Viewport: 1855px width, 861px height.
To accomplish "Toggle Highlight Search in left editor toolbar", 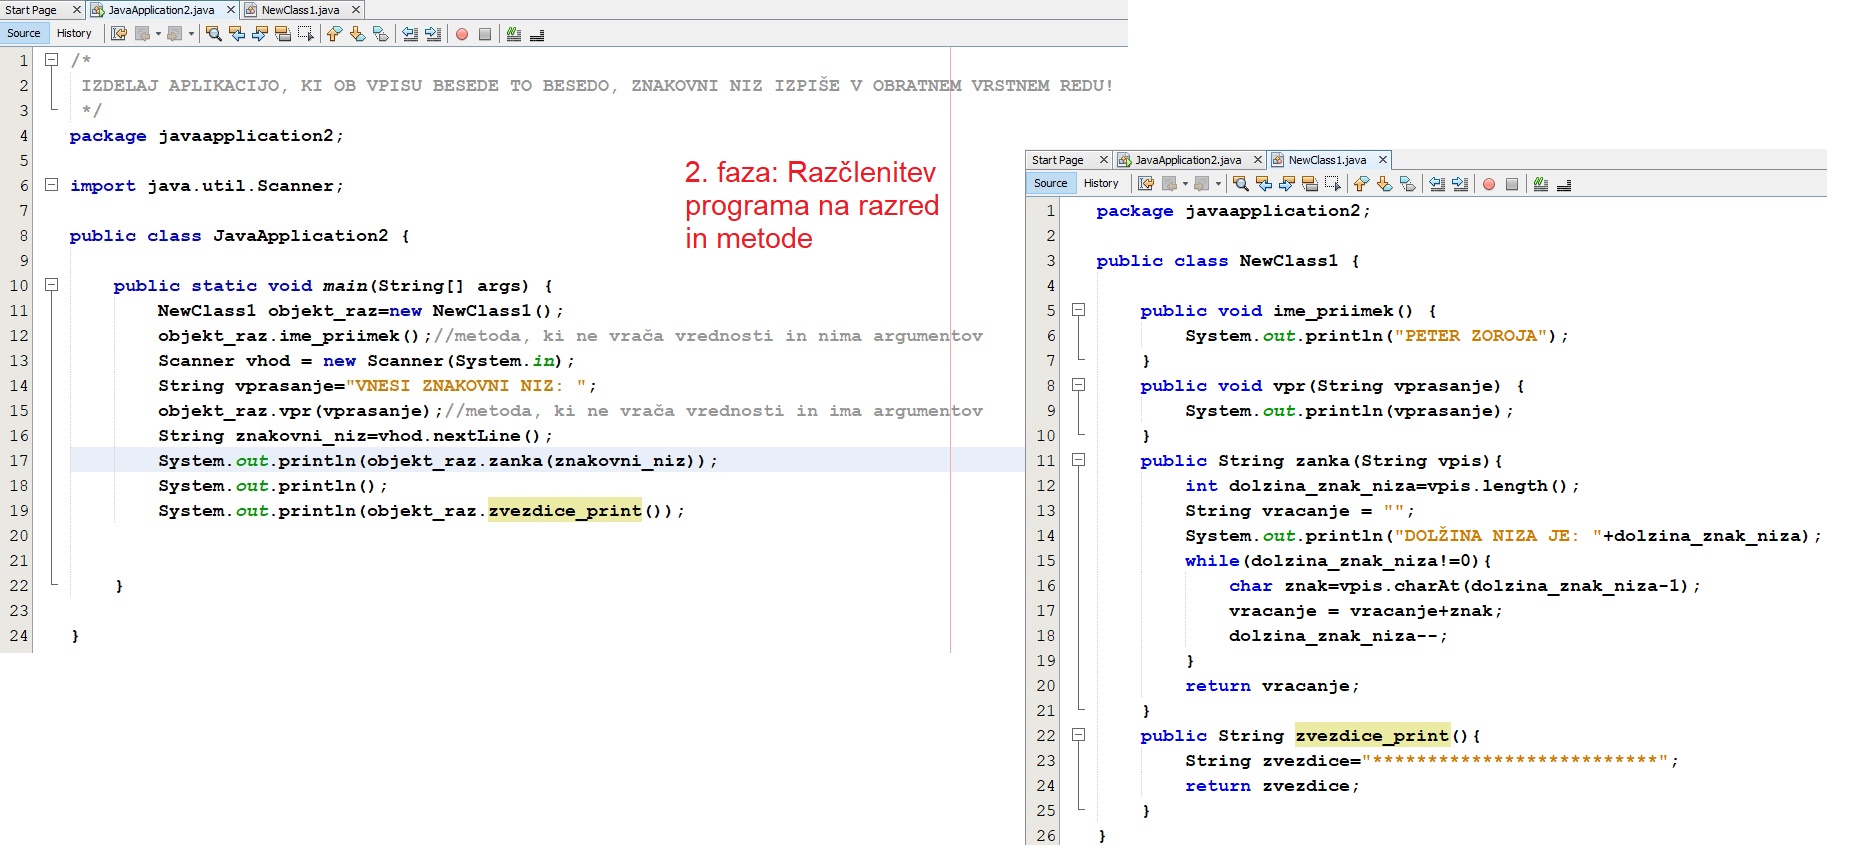I will (283, 34).
